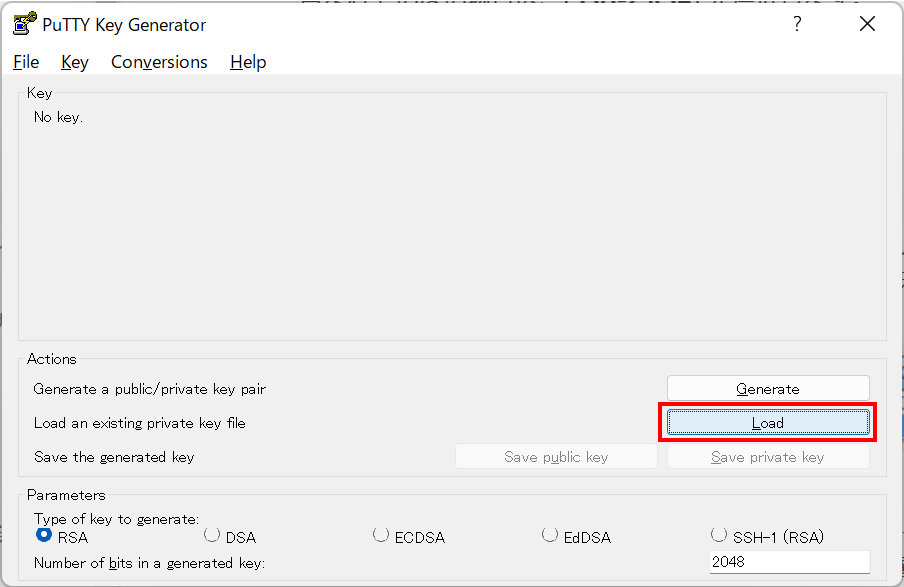The height and width of the screenshot is (587, 904).
Task: Open the File menu
Action: [x=26, y=62]
